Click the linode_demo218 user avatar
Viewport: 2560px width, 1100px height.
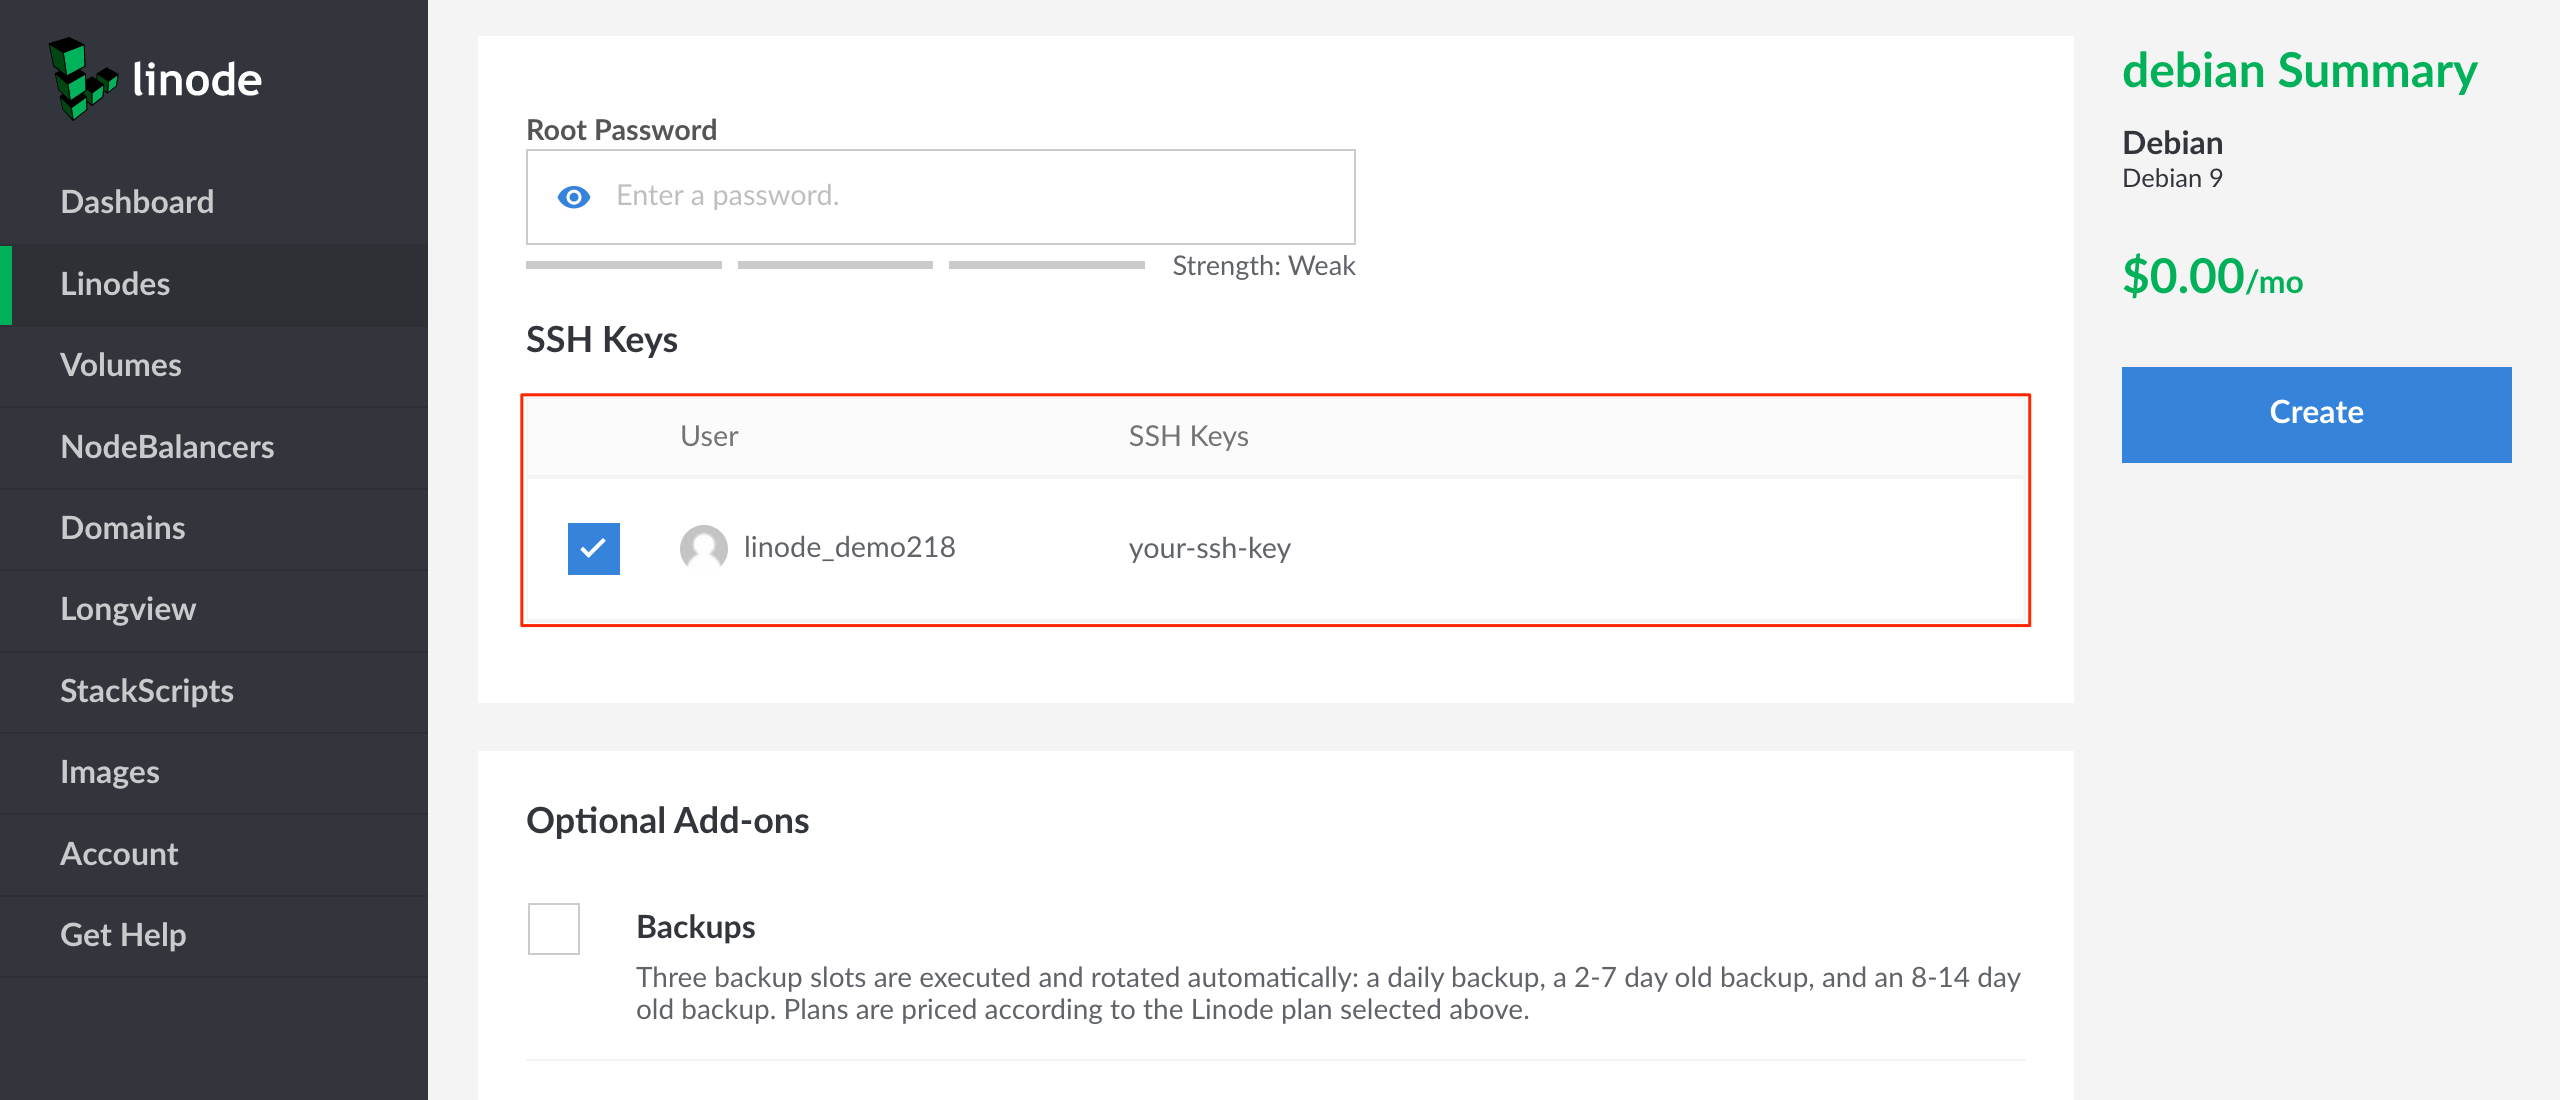[703, 548]
